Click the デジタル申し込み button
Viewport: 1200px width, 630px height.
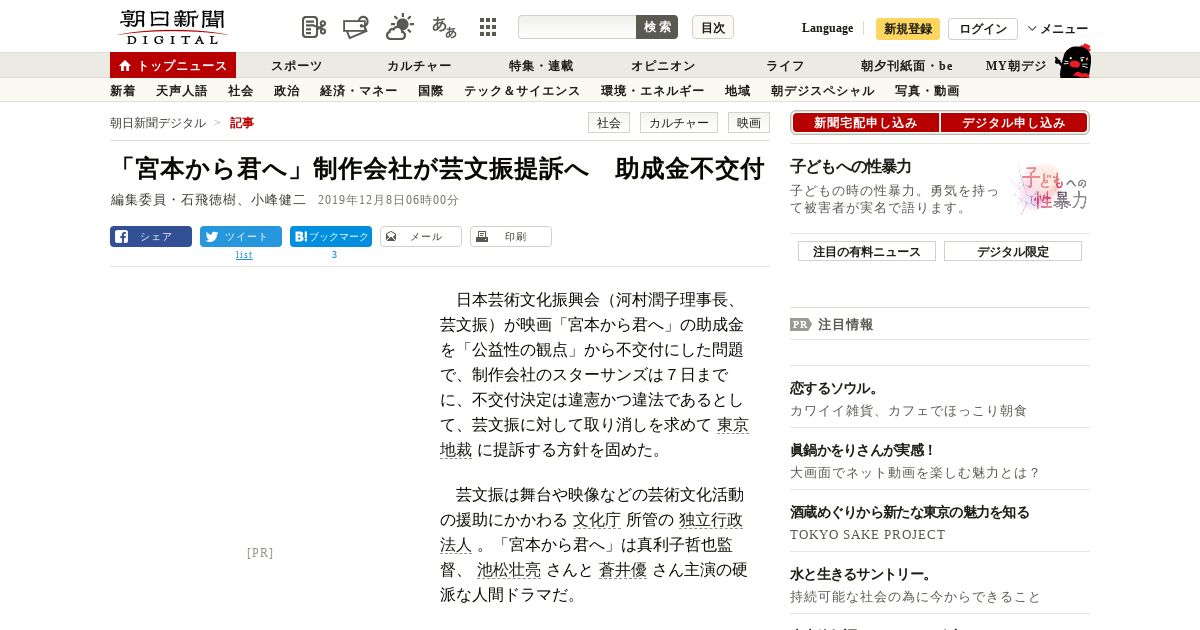pos(1014,123)
